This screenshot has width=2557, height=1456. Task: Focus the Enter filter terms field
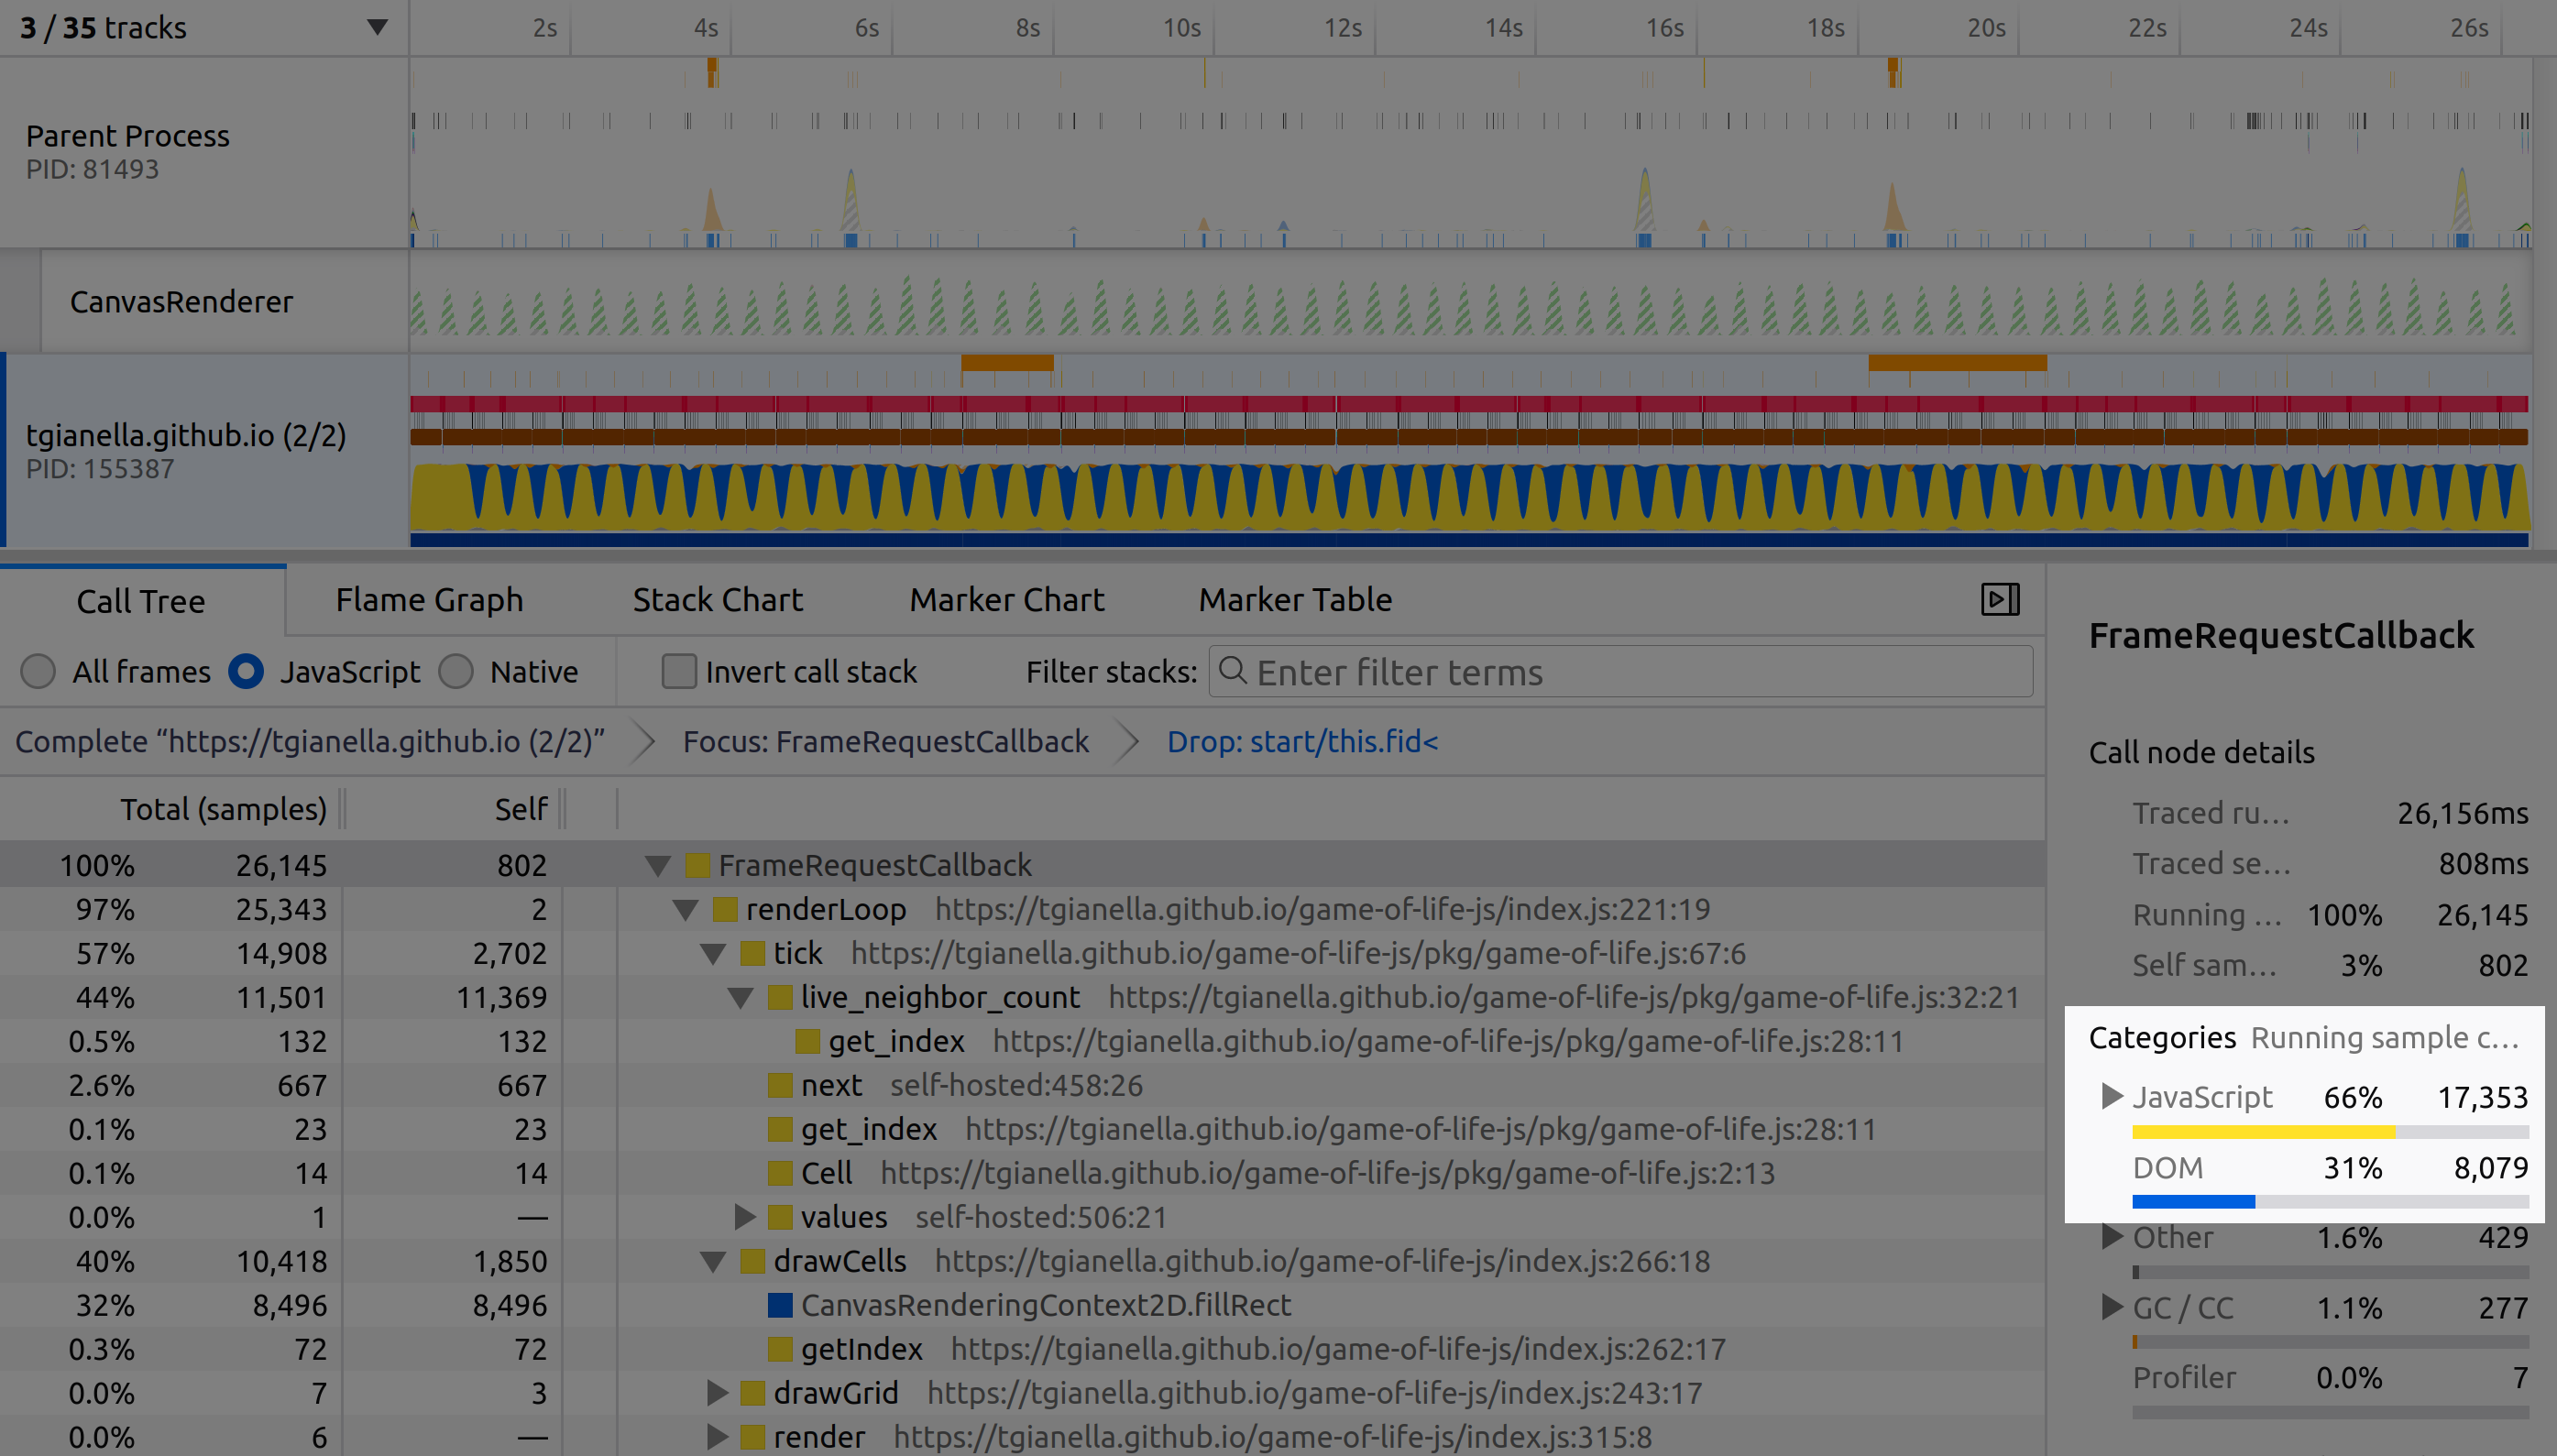click(x=1640, y=672)
